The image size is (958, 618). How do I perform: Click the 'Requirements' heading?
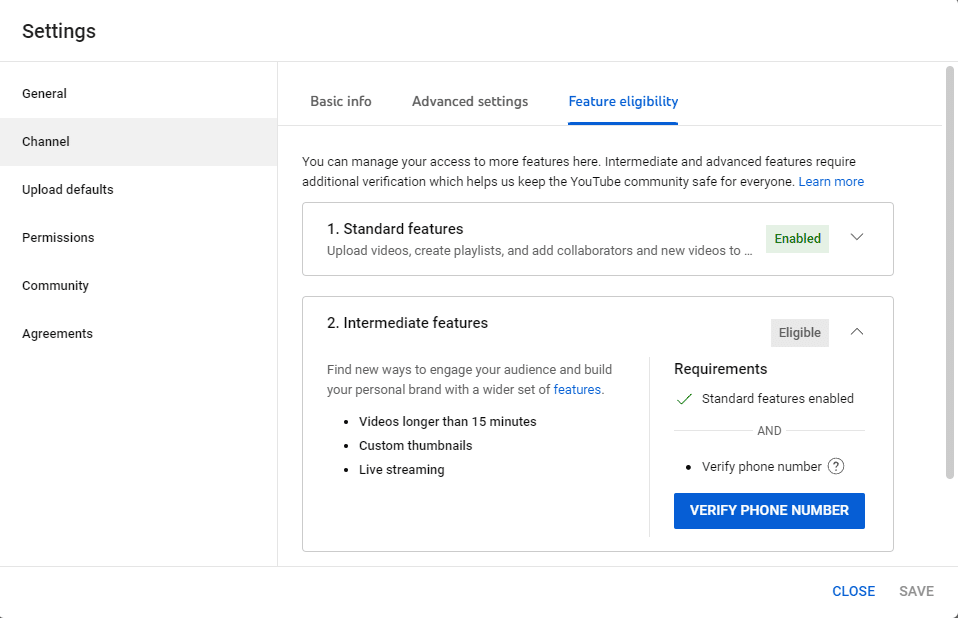pyautogui.click(x=720, y=369)
